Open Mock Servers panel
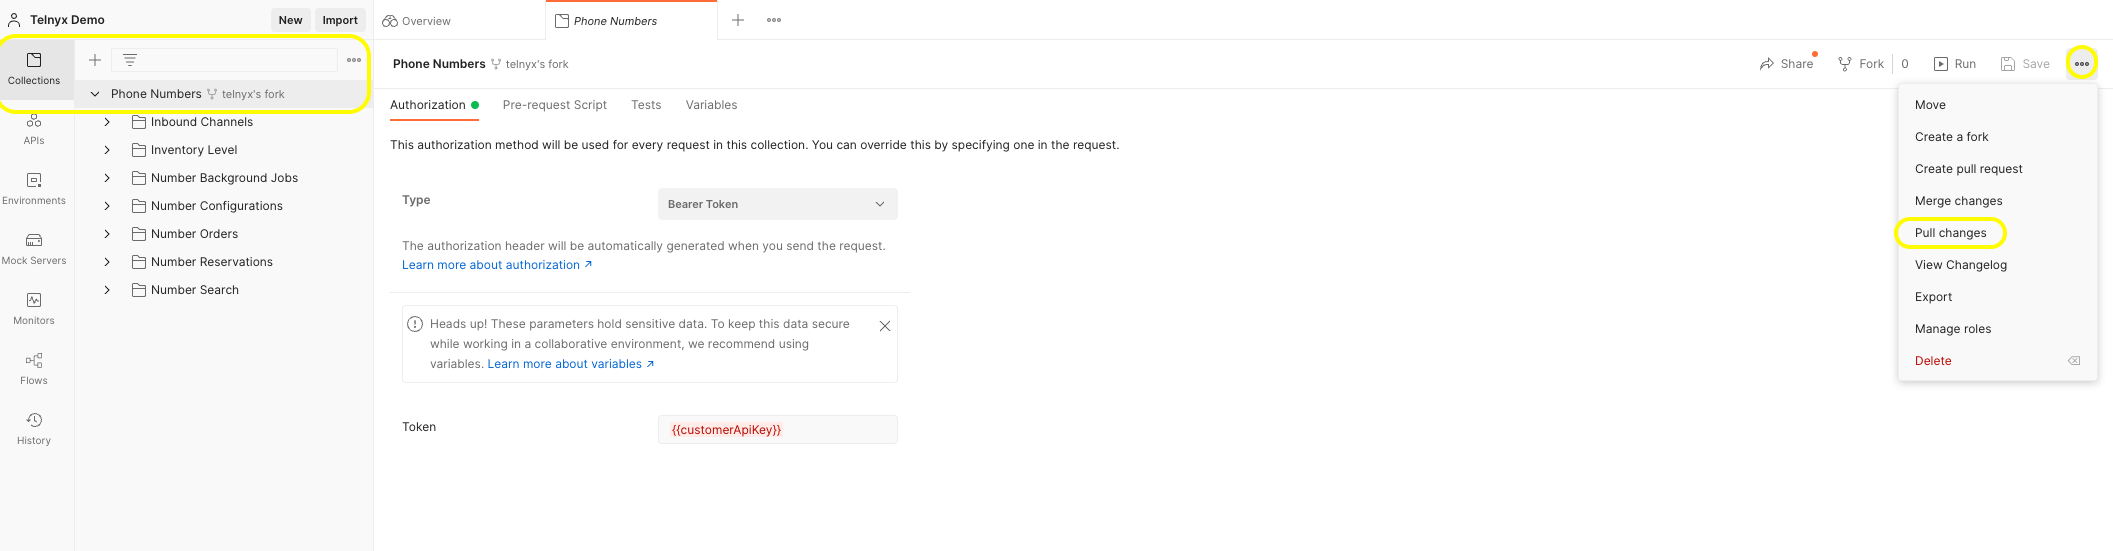The width and height of the screenshot is (2113, 551). (34, 248)
